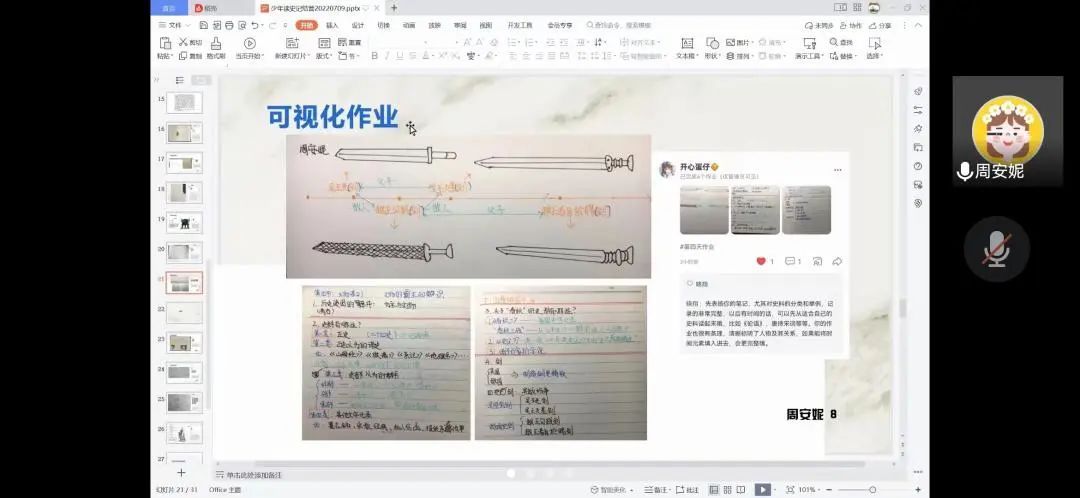Viewport: 1080px width, 498px height.
Task: Open a new tab with the plus button
Action: [394, 8]
